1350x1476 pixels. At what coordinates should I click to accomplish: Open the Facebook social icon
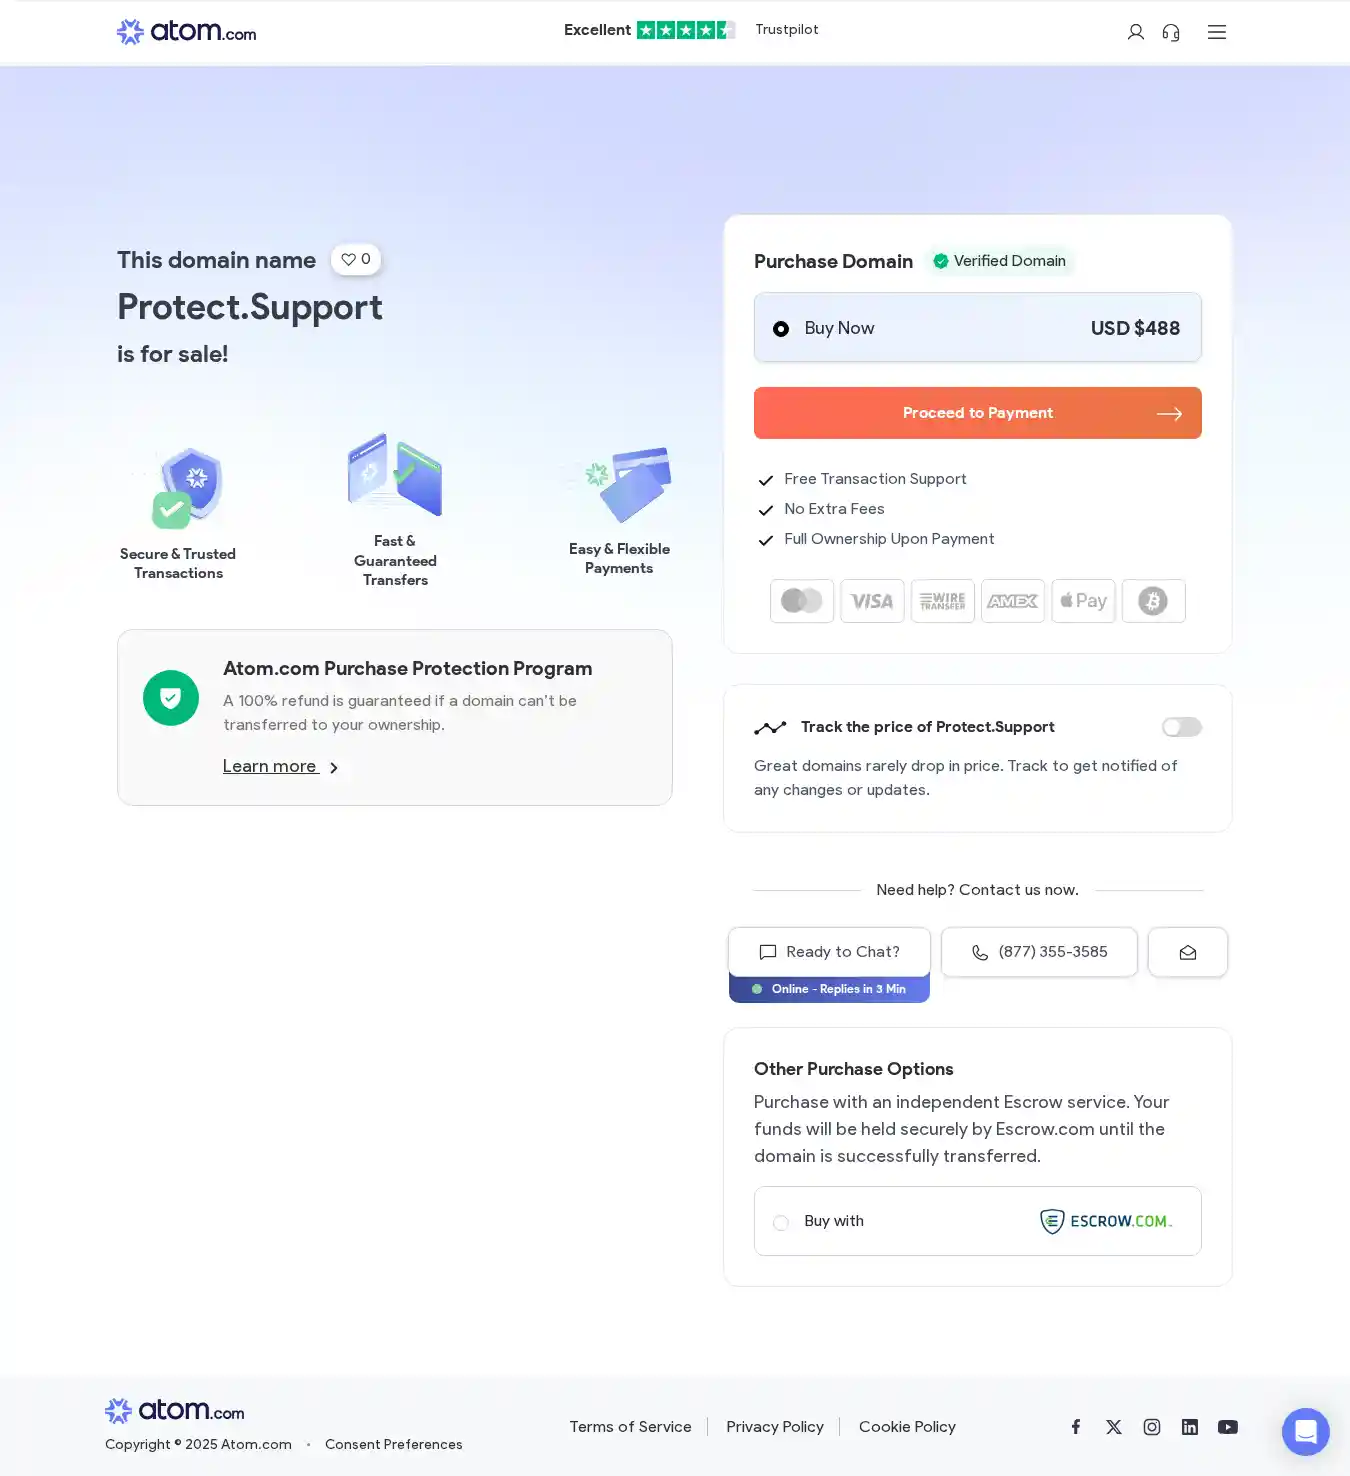tap(1076, 1427)
